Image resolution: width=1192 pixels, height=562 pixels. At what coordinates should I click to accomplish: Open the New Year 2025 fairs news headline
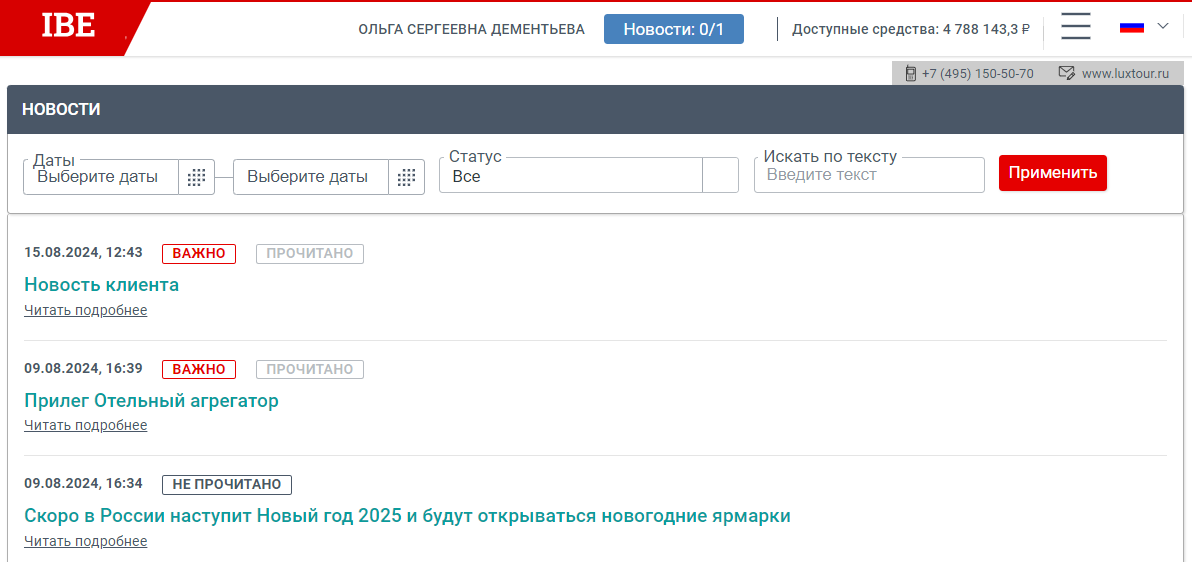[407, 517]
